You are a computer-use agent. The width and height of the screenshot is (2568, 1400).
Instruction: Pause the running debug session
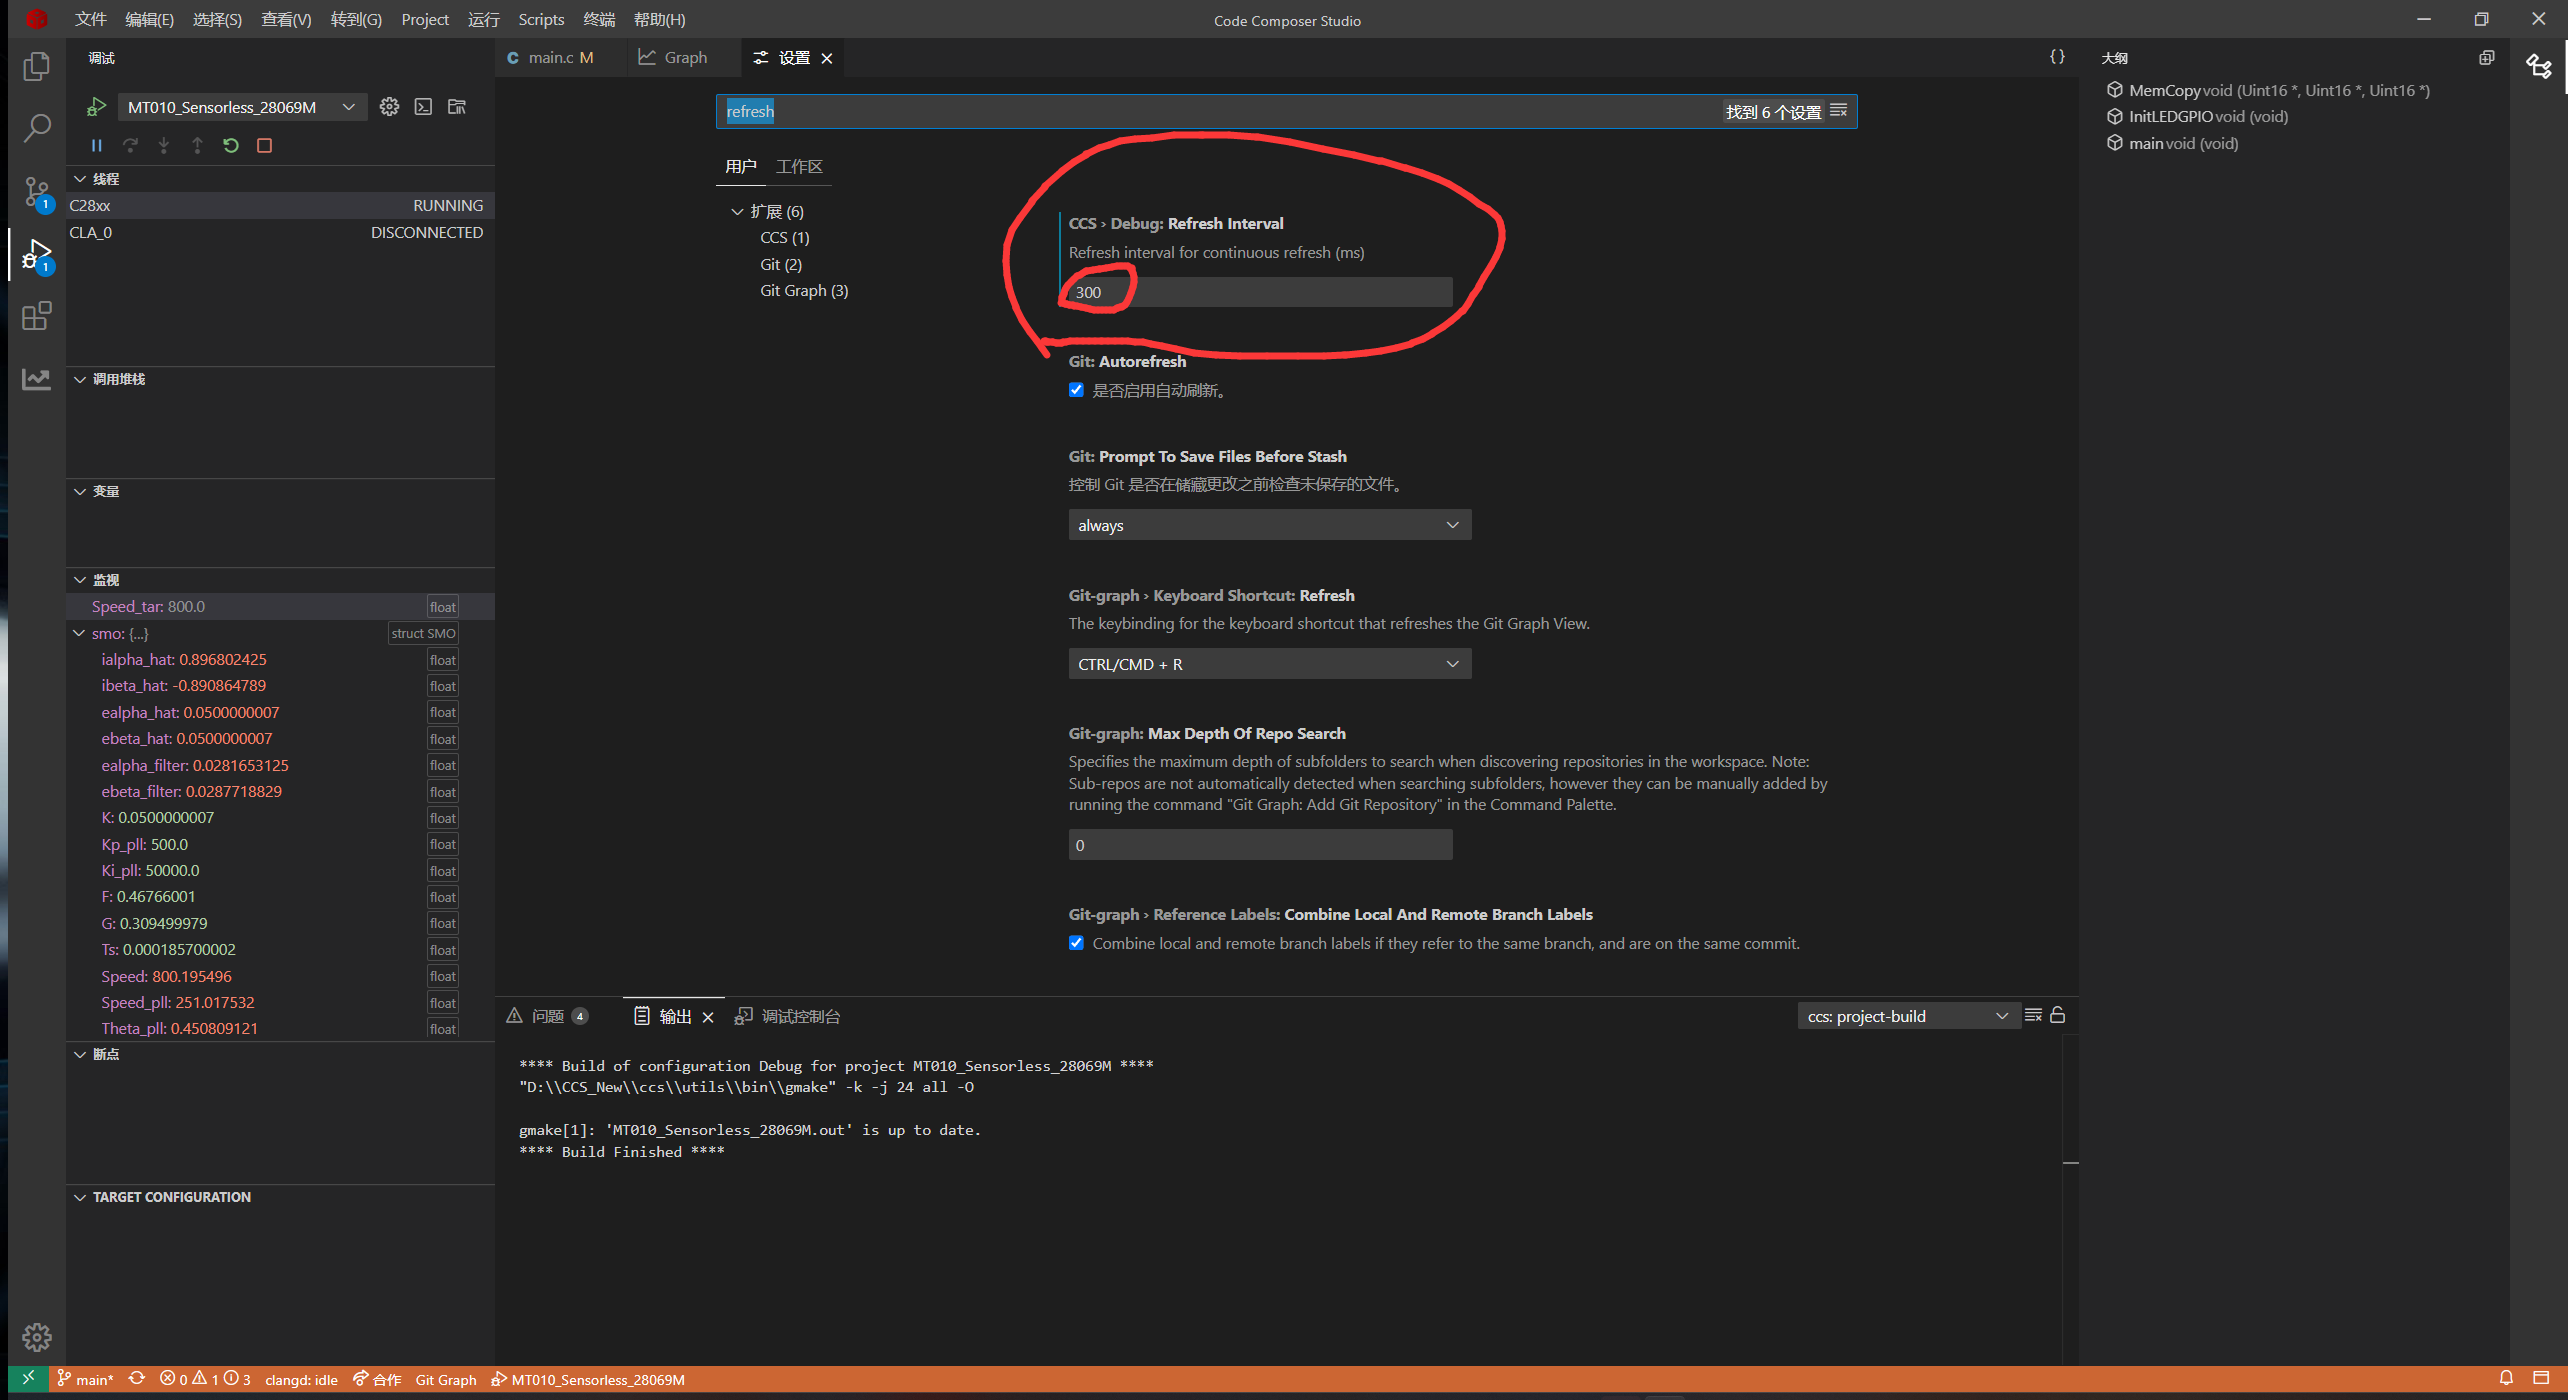(97, 145)
